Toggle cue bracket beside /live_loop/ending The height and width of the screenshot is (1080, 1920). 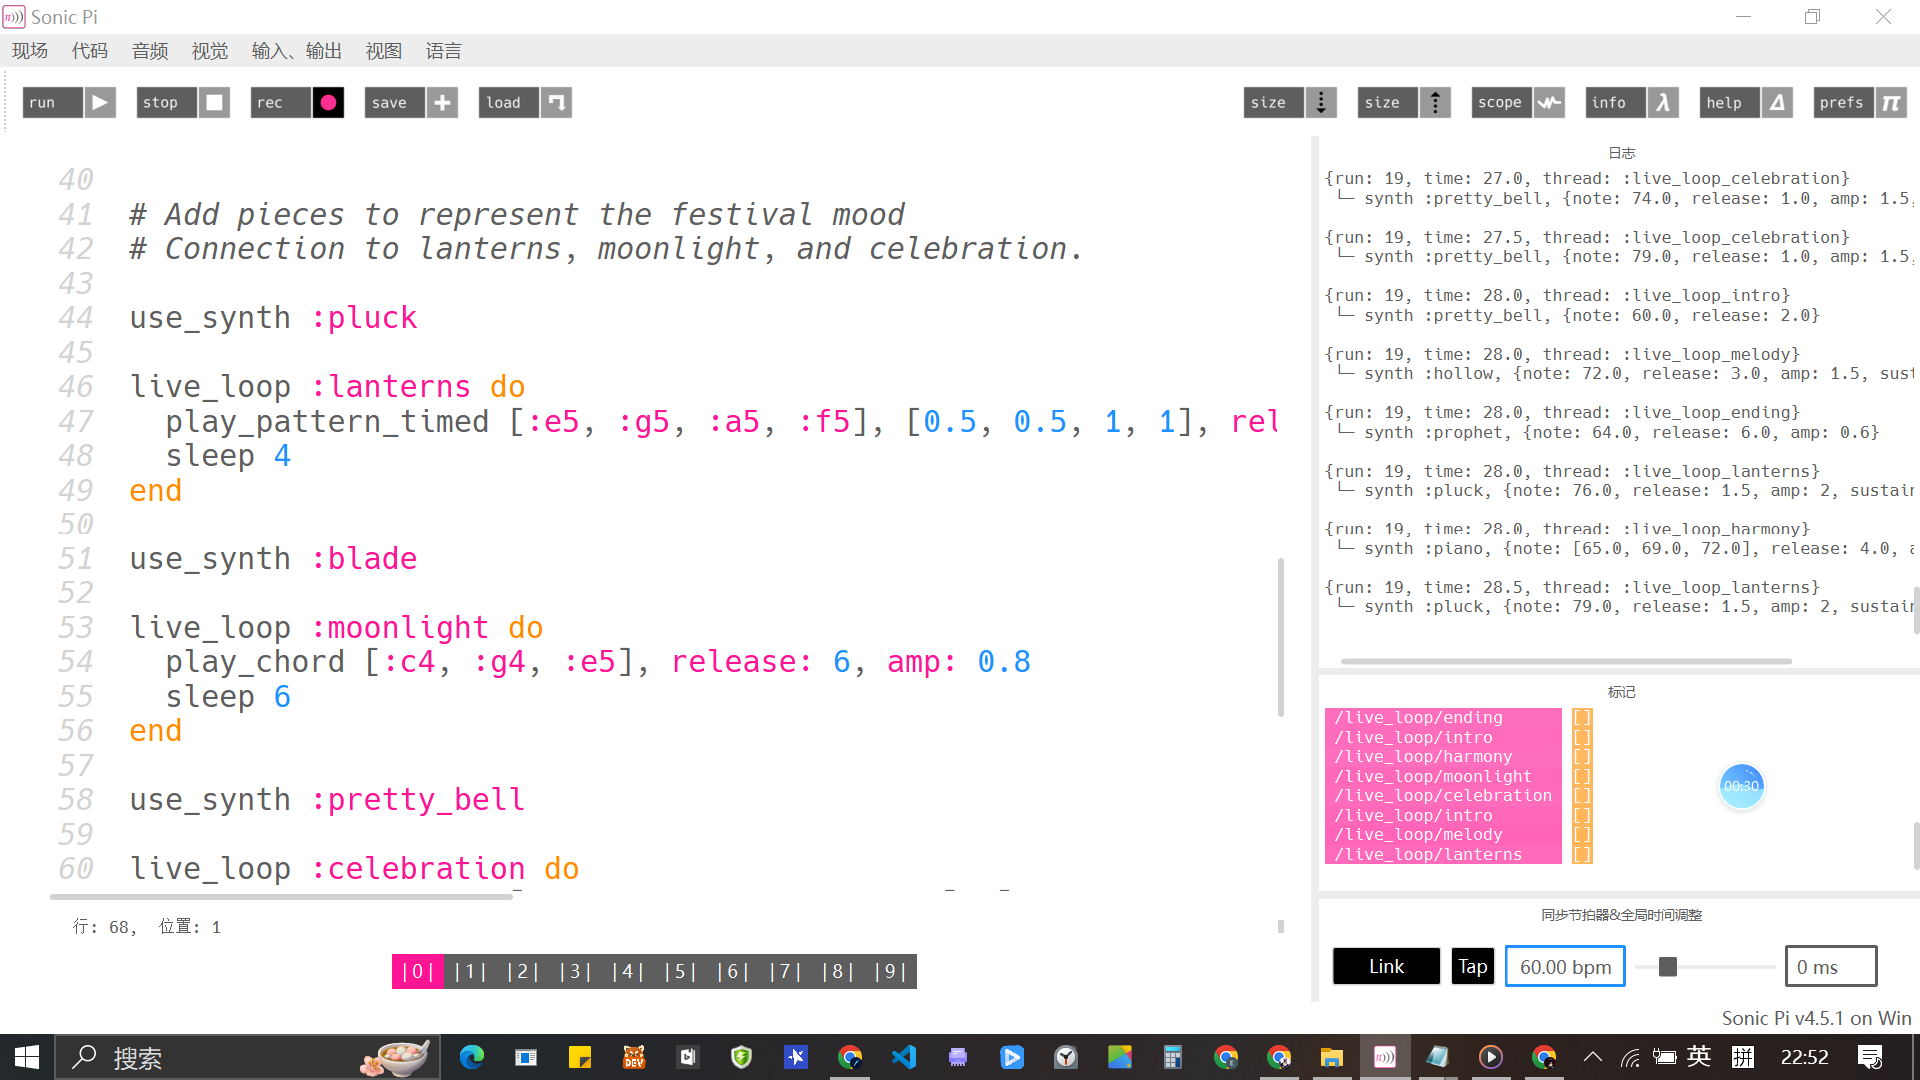tap(1582, 718)
